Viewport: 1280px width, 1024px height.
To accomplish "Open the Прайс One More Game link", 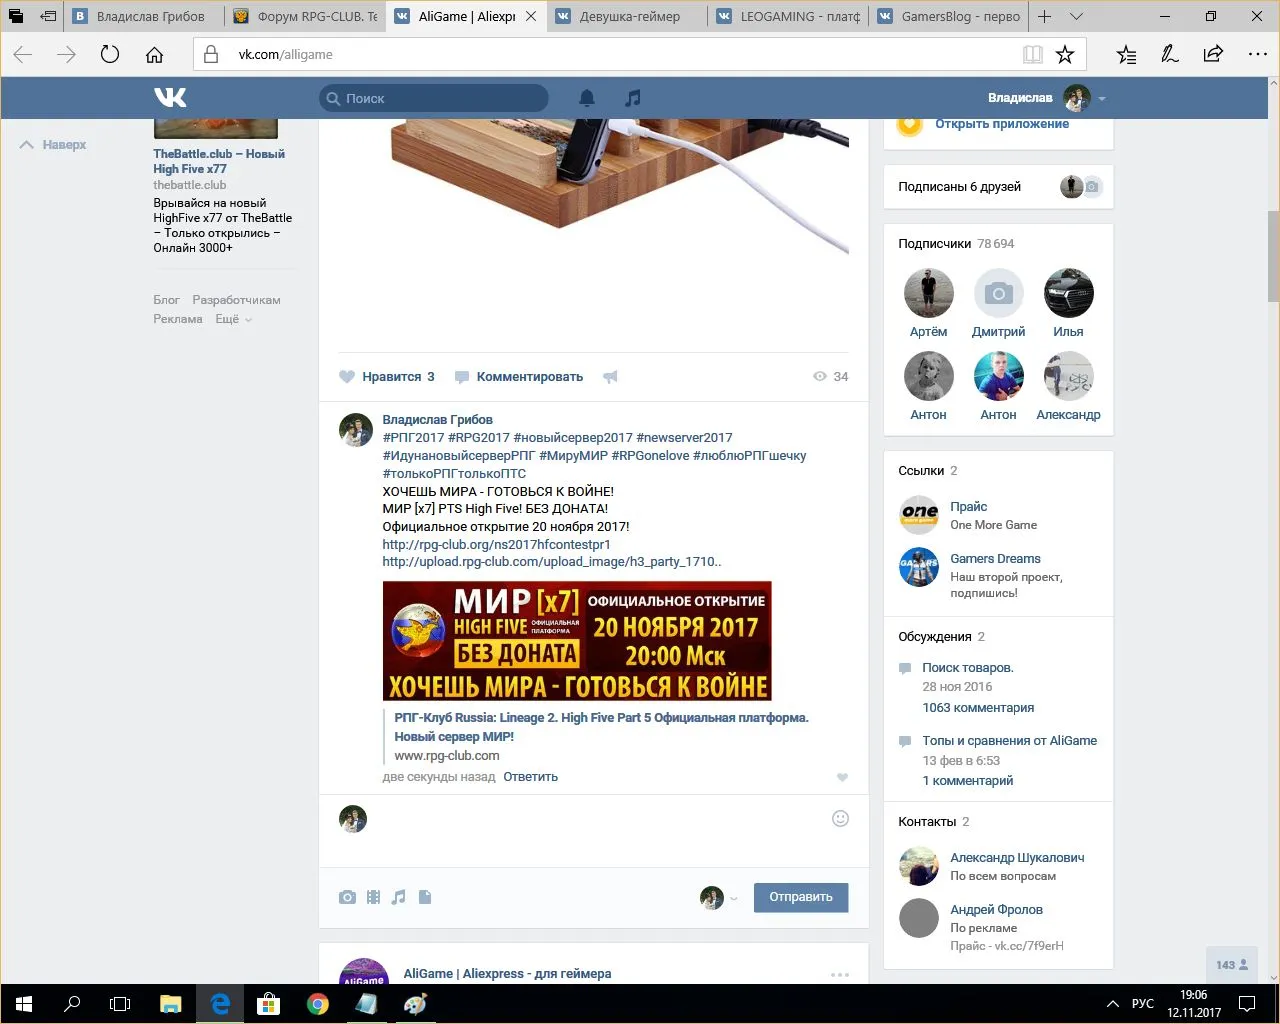I will 969,507.
